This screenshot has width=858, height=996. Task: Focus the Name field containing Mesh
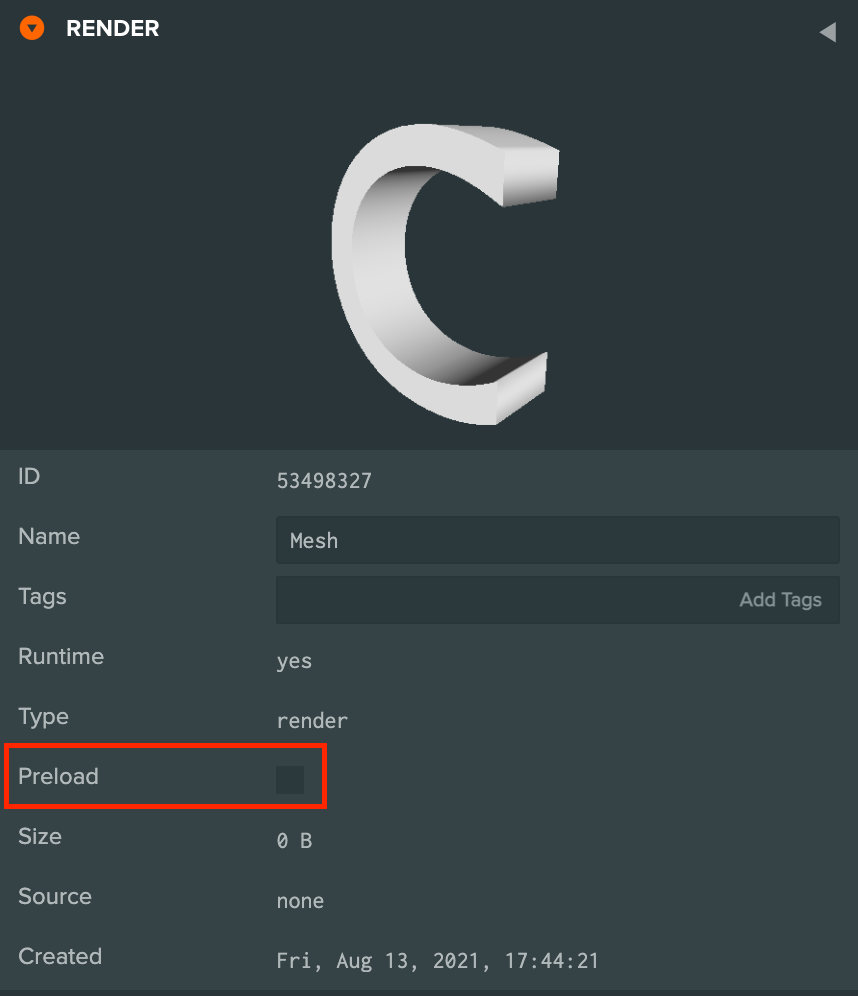coord(558,540)
